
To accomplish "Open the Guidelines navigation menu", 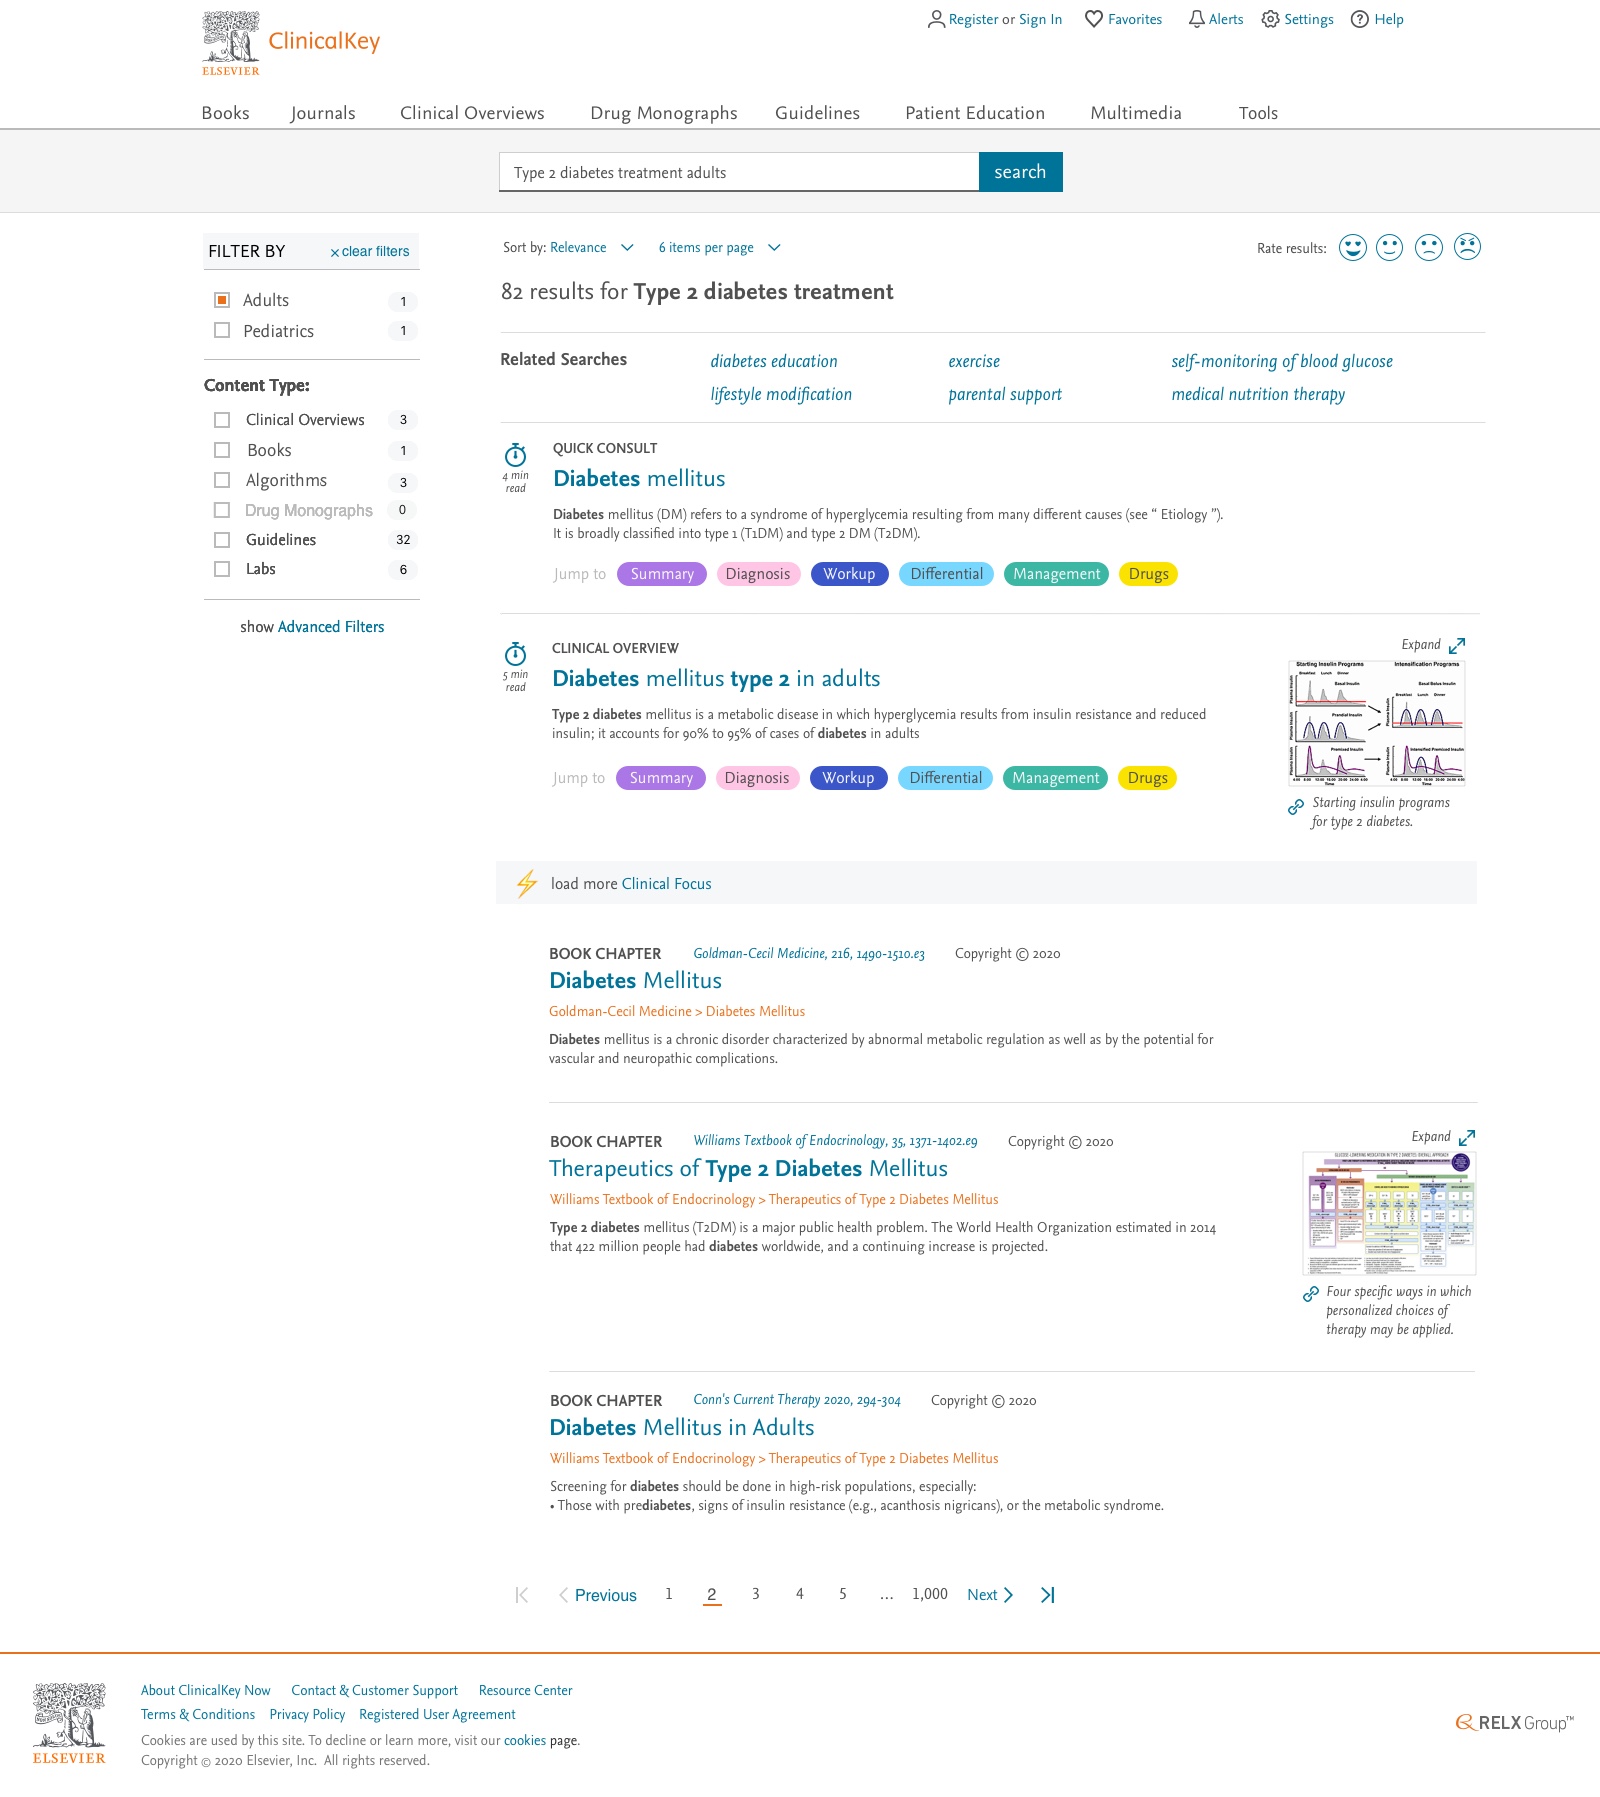I will pyautogui.click(x=817, y=113).
